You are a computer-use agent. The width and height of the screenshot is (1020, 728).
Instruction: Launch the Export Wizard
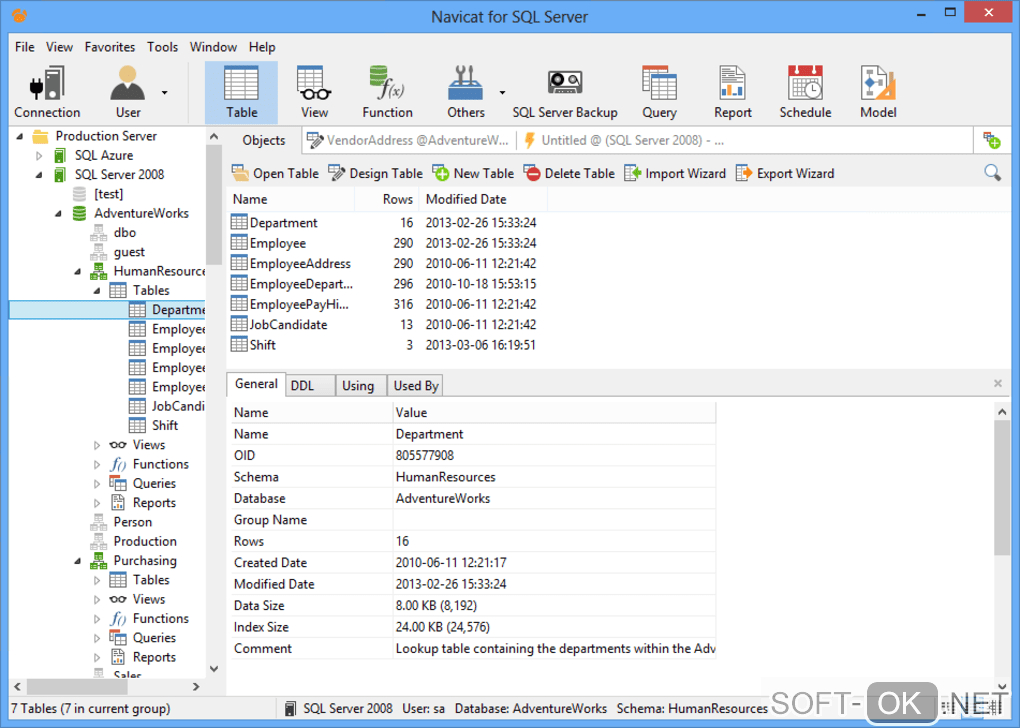point(785,173)
